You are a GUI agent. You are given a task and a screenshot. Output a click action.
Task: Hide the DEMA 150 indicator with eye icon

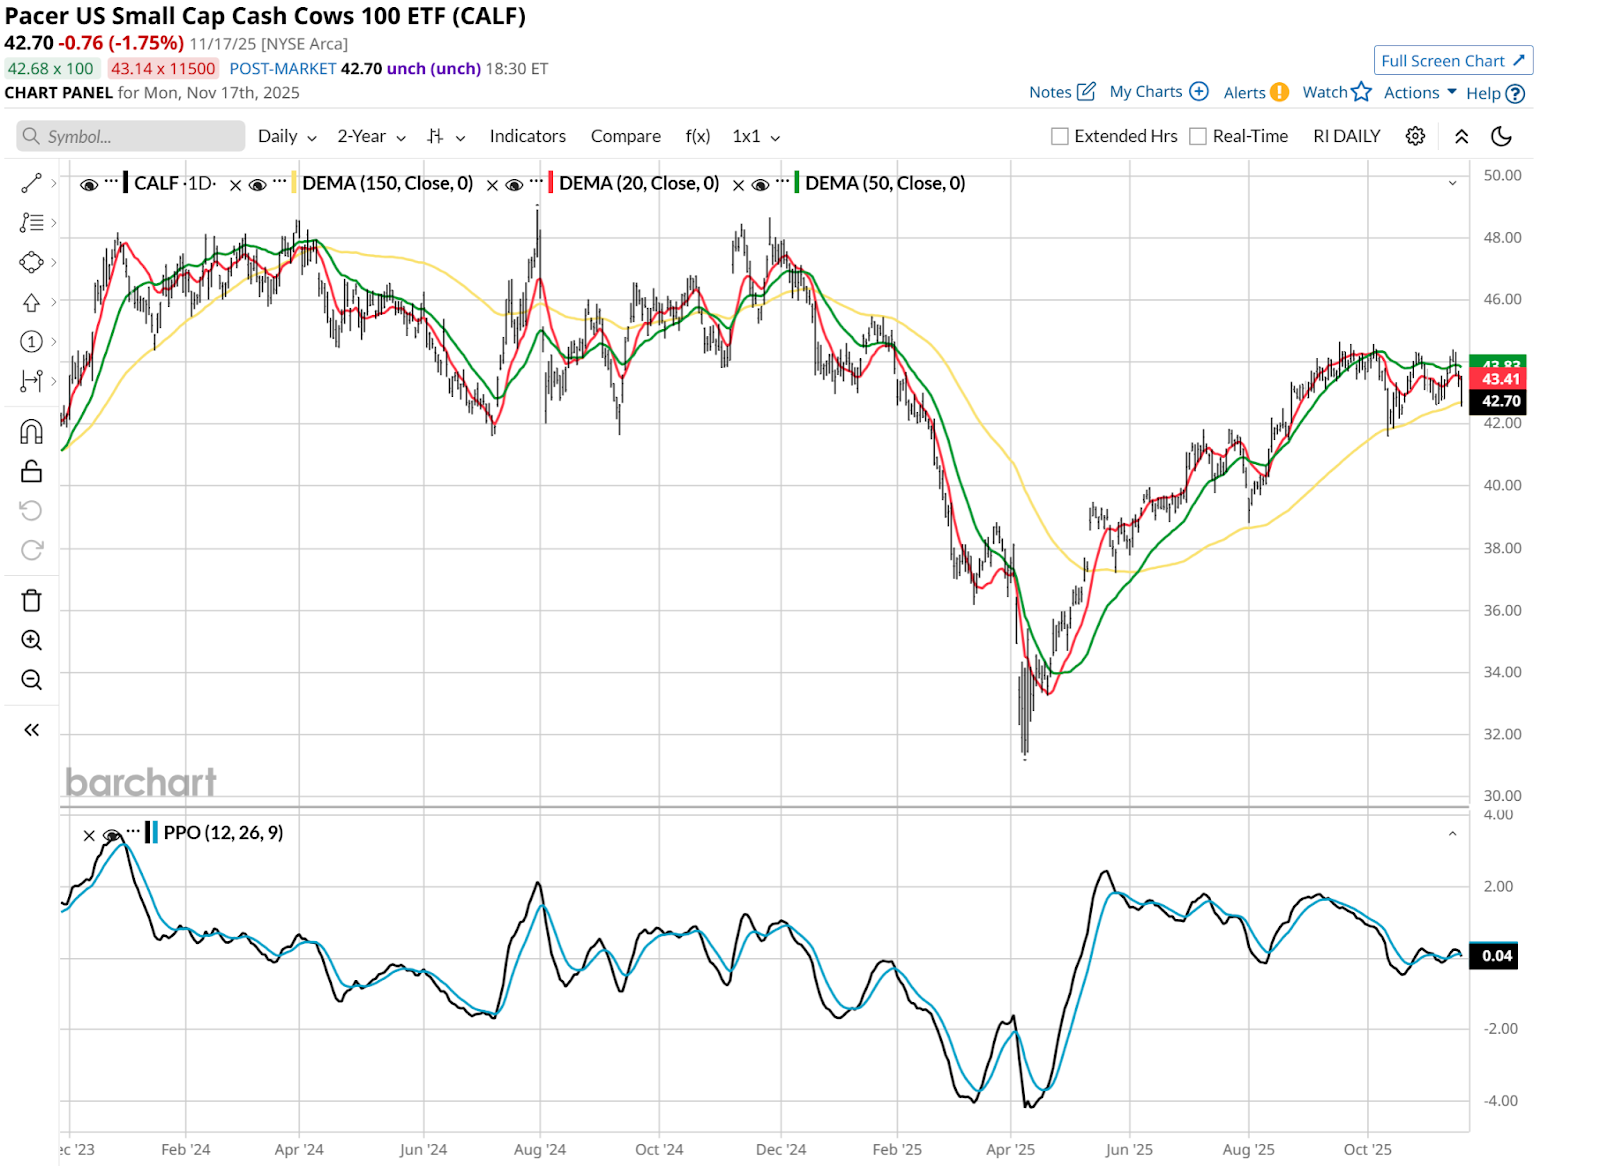[257, 184]
